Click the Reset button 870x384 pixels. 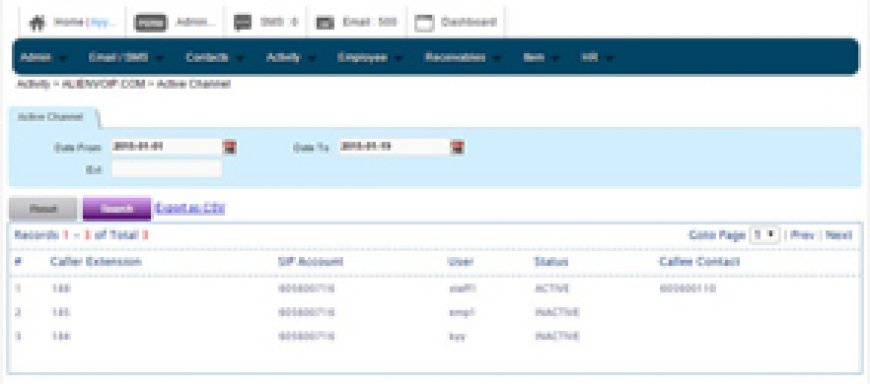tap(43, 209)
